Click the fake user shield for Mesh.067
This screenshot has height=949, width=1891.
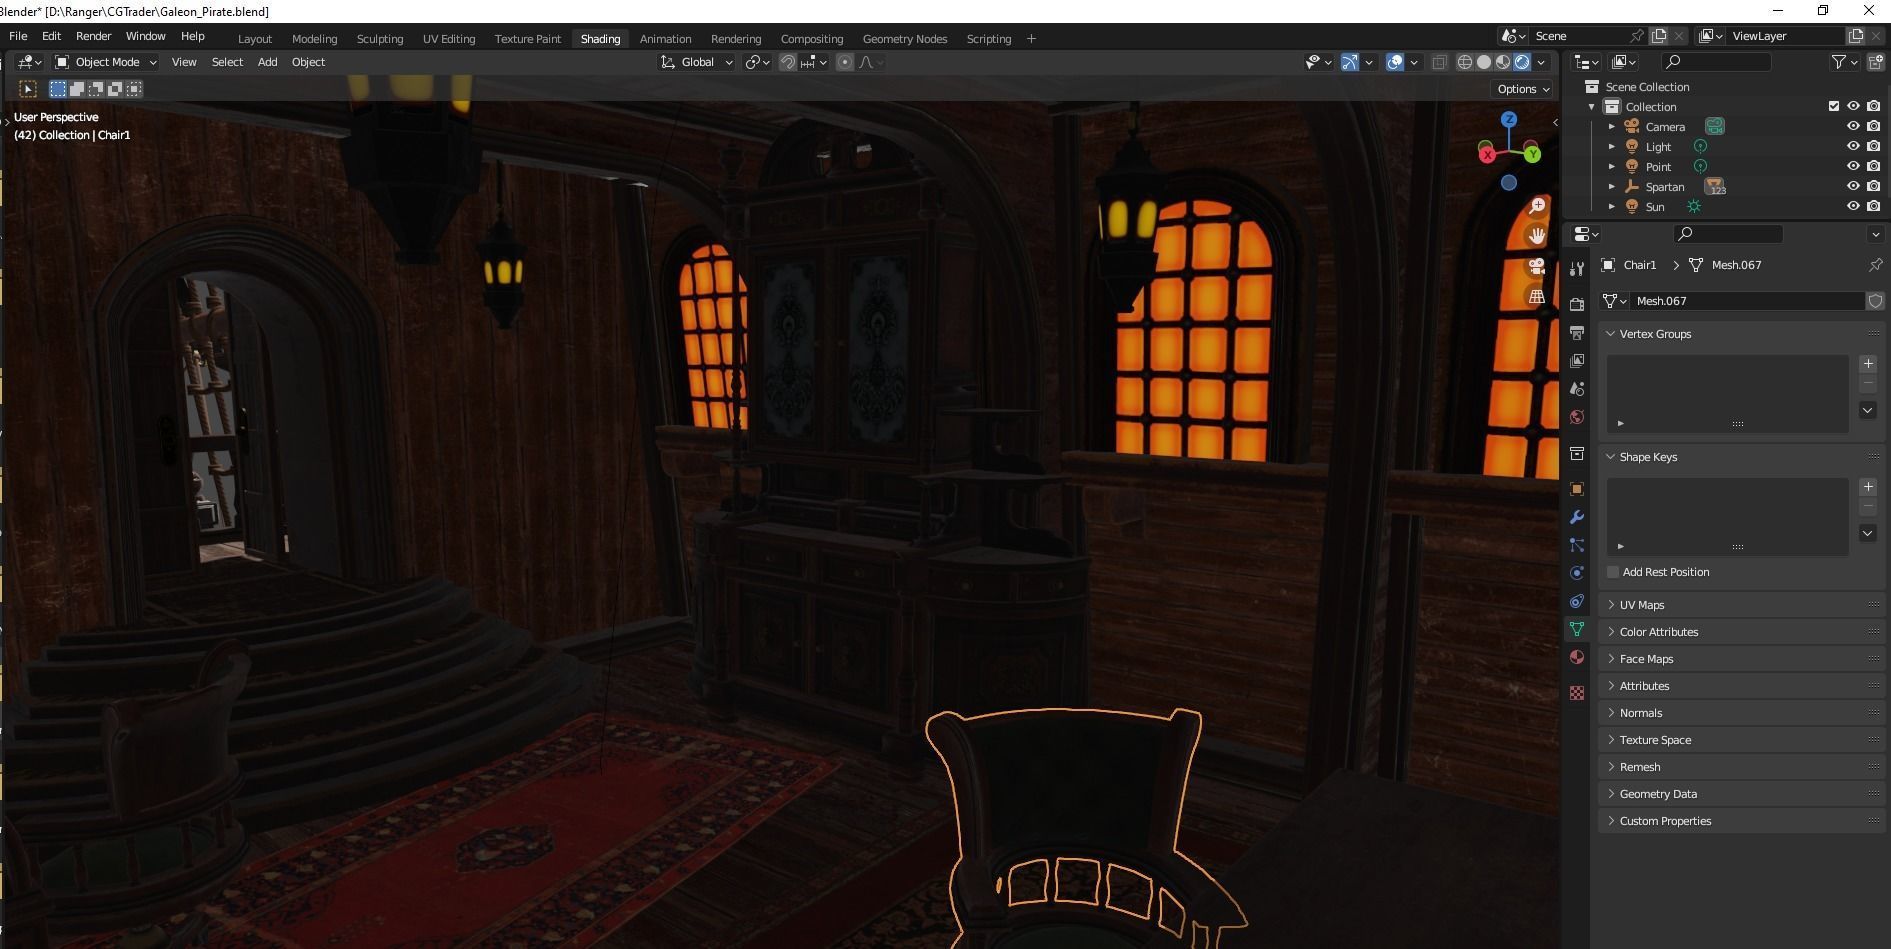click(x=1875, y=301)
